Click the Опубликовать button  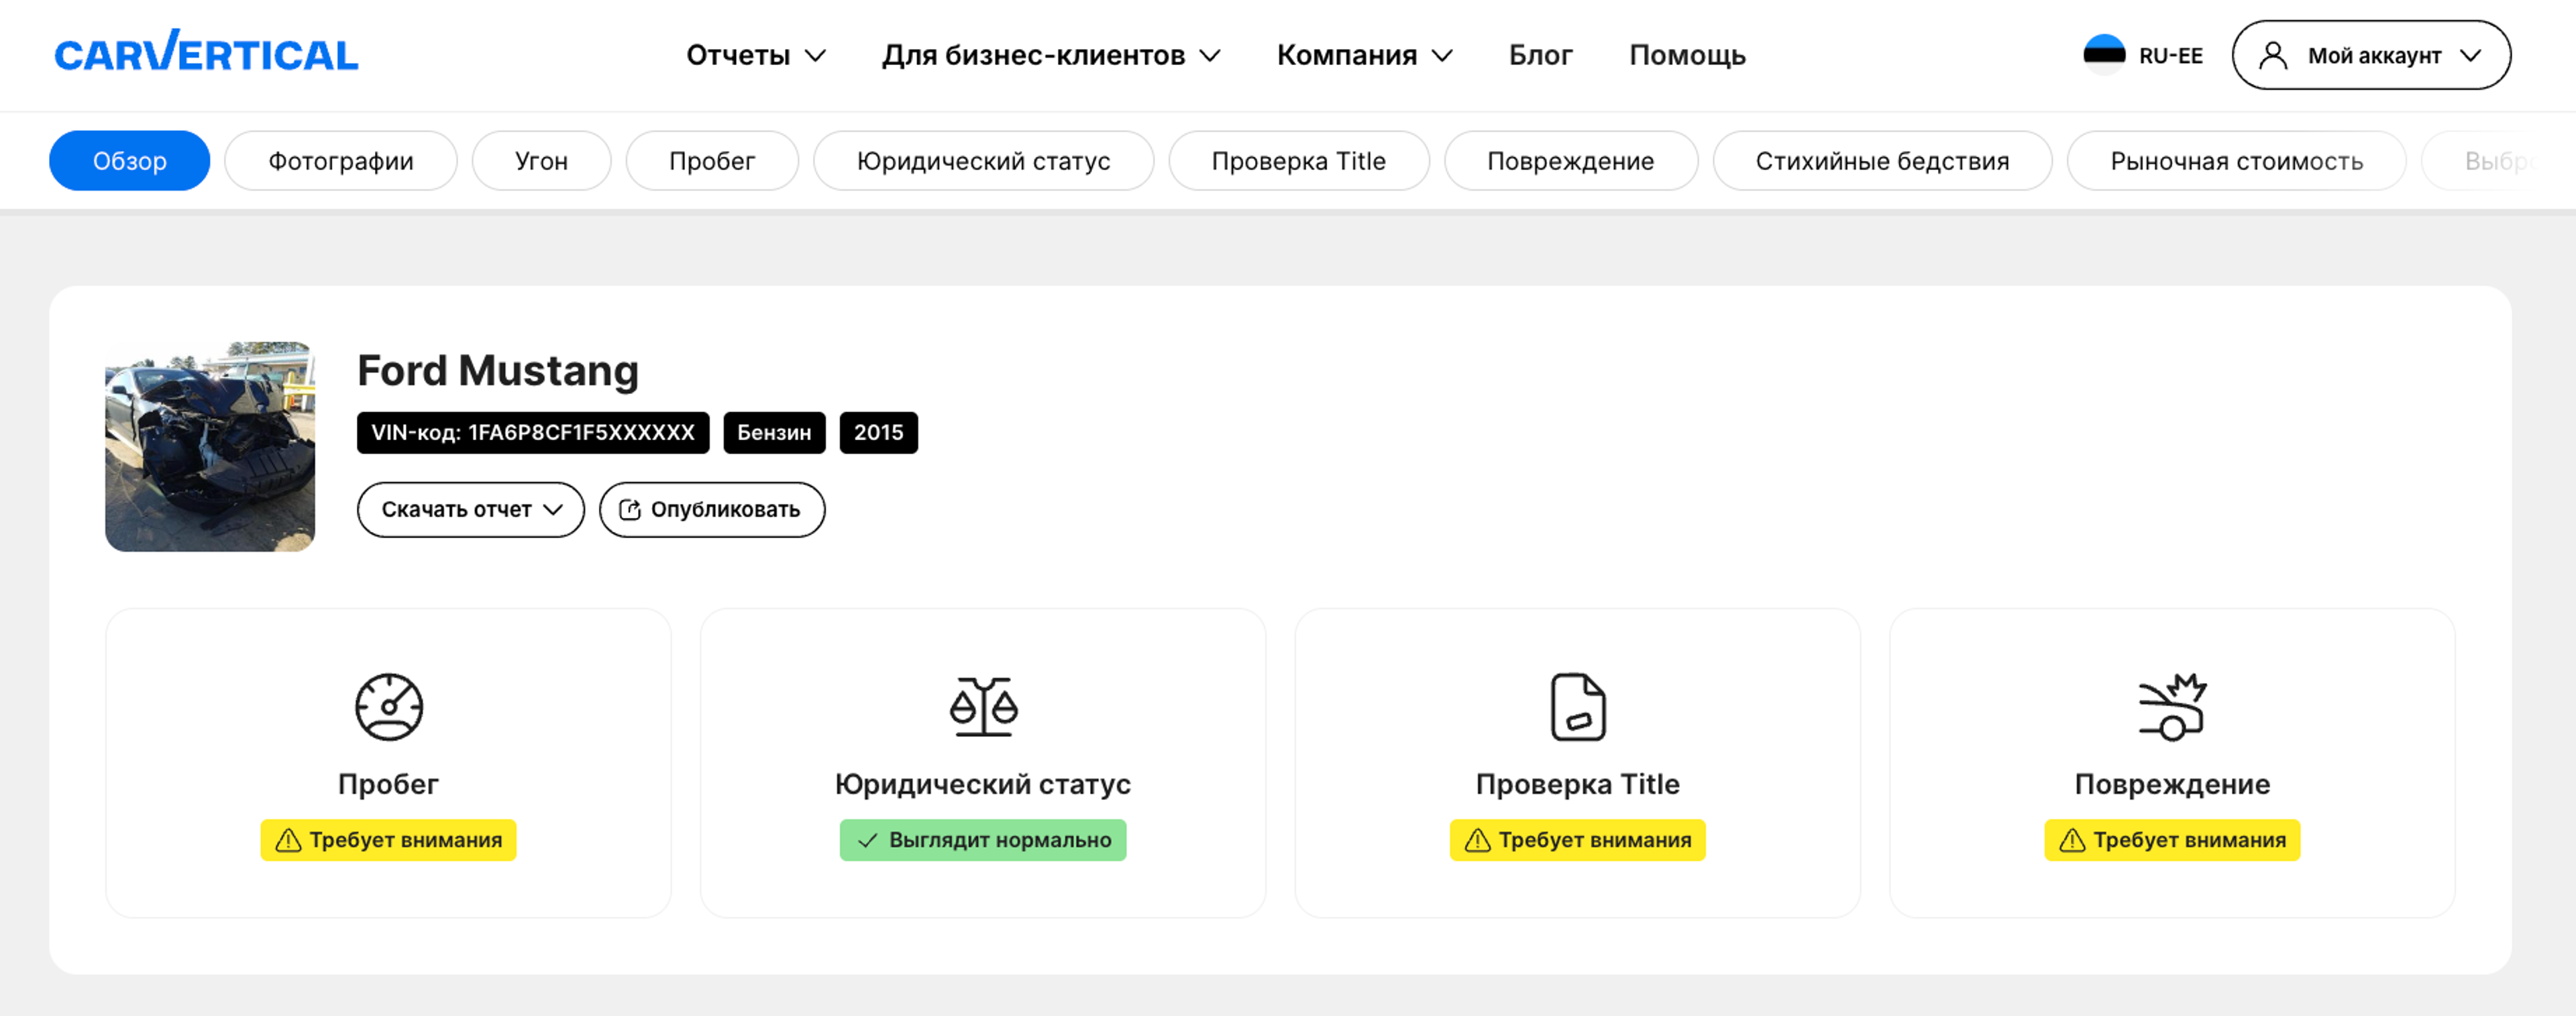(x=712, y=510)
